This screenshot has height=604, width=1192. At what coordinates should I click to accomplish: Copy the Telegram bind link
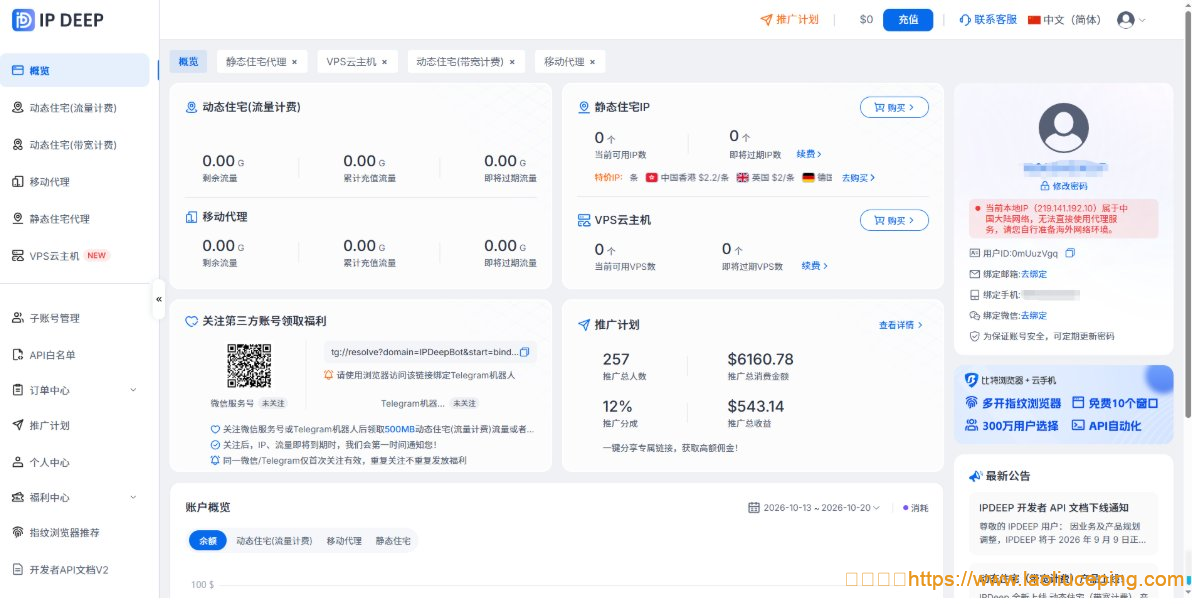click(525, 352)
